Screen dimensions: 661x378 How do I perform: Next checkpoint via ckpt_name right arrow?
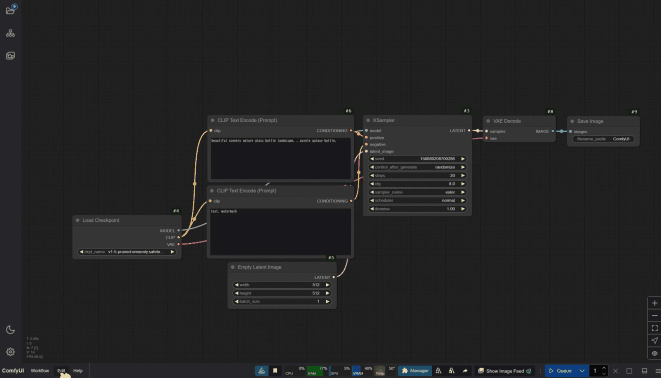172,252
